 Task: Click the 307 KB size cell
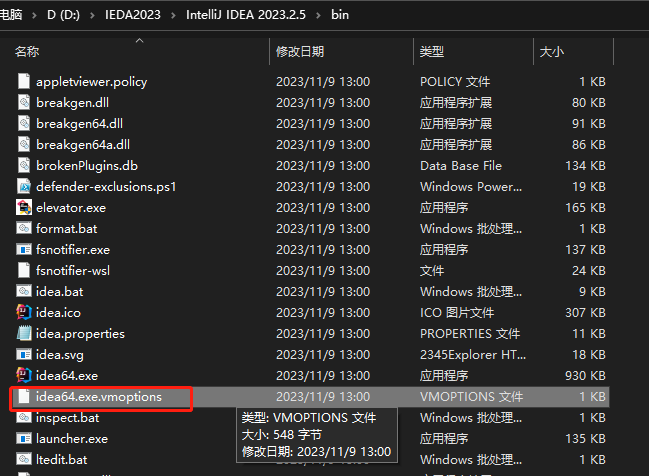click(x=585, y=313)
